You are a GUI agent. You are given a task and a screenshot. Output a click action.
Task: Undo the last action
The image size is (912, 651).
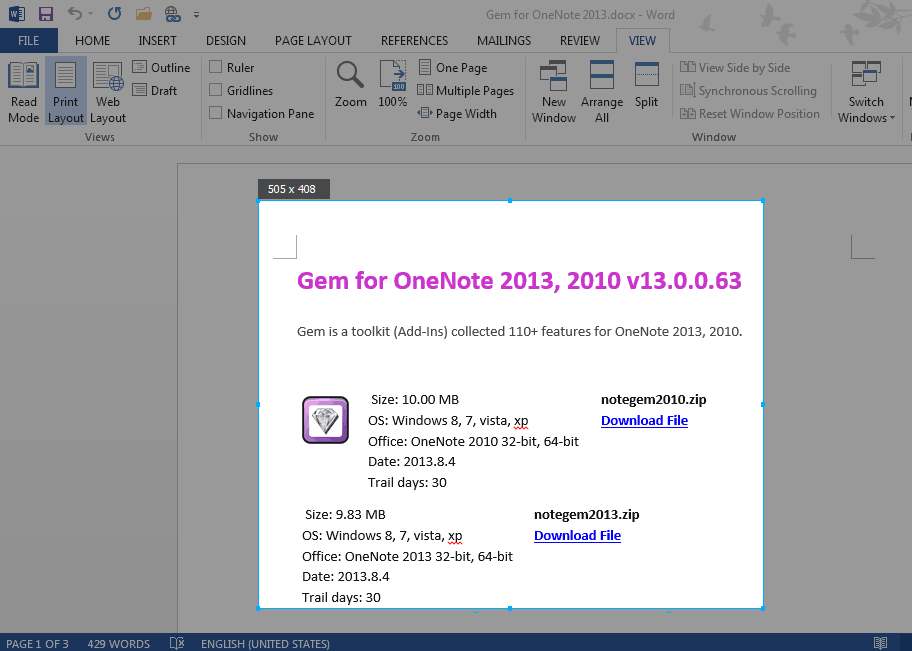click(74, 13)
